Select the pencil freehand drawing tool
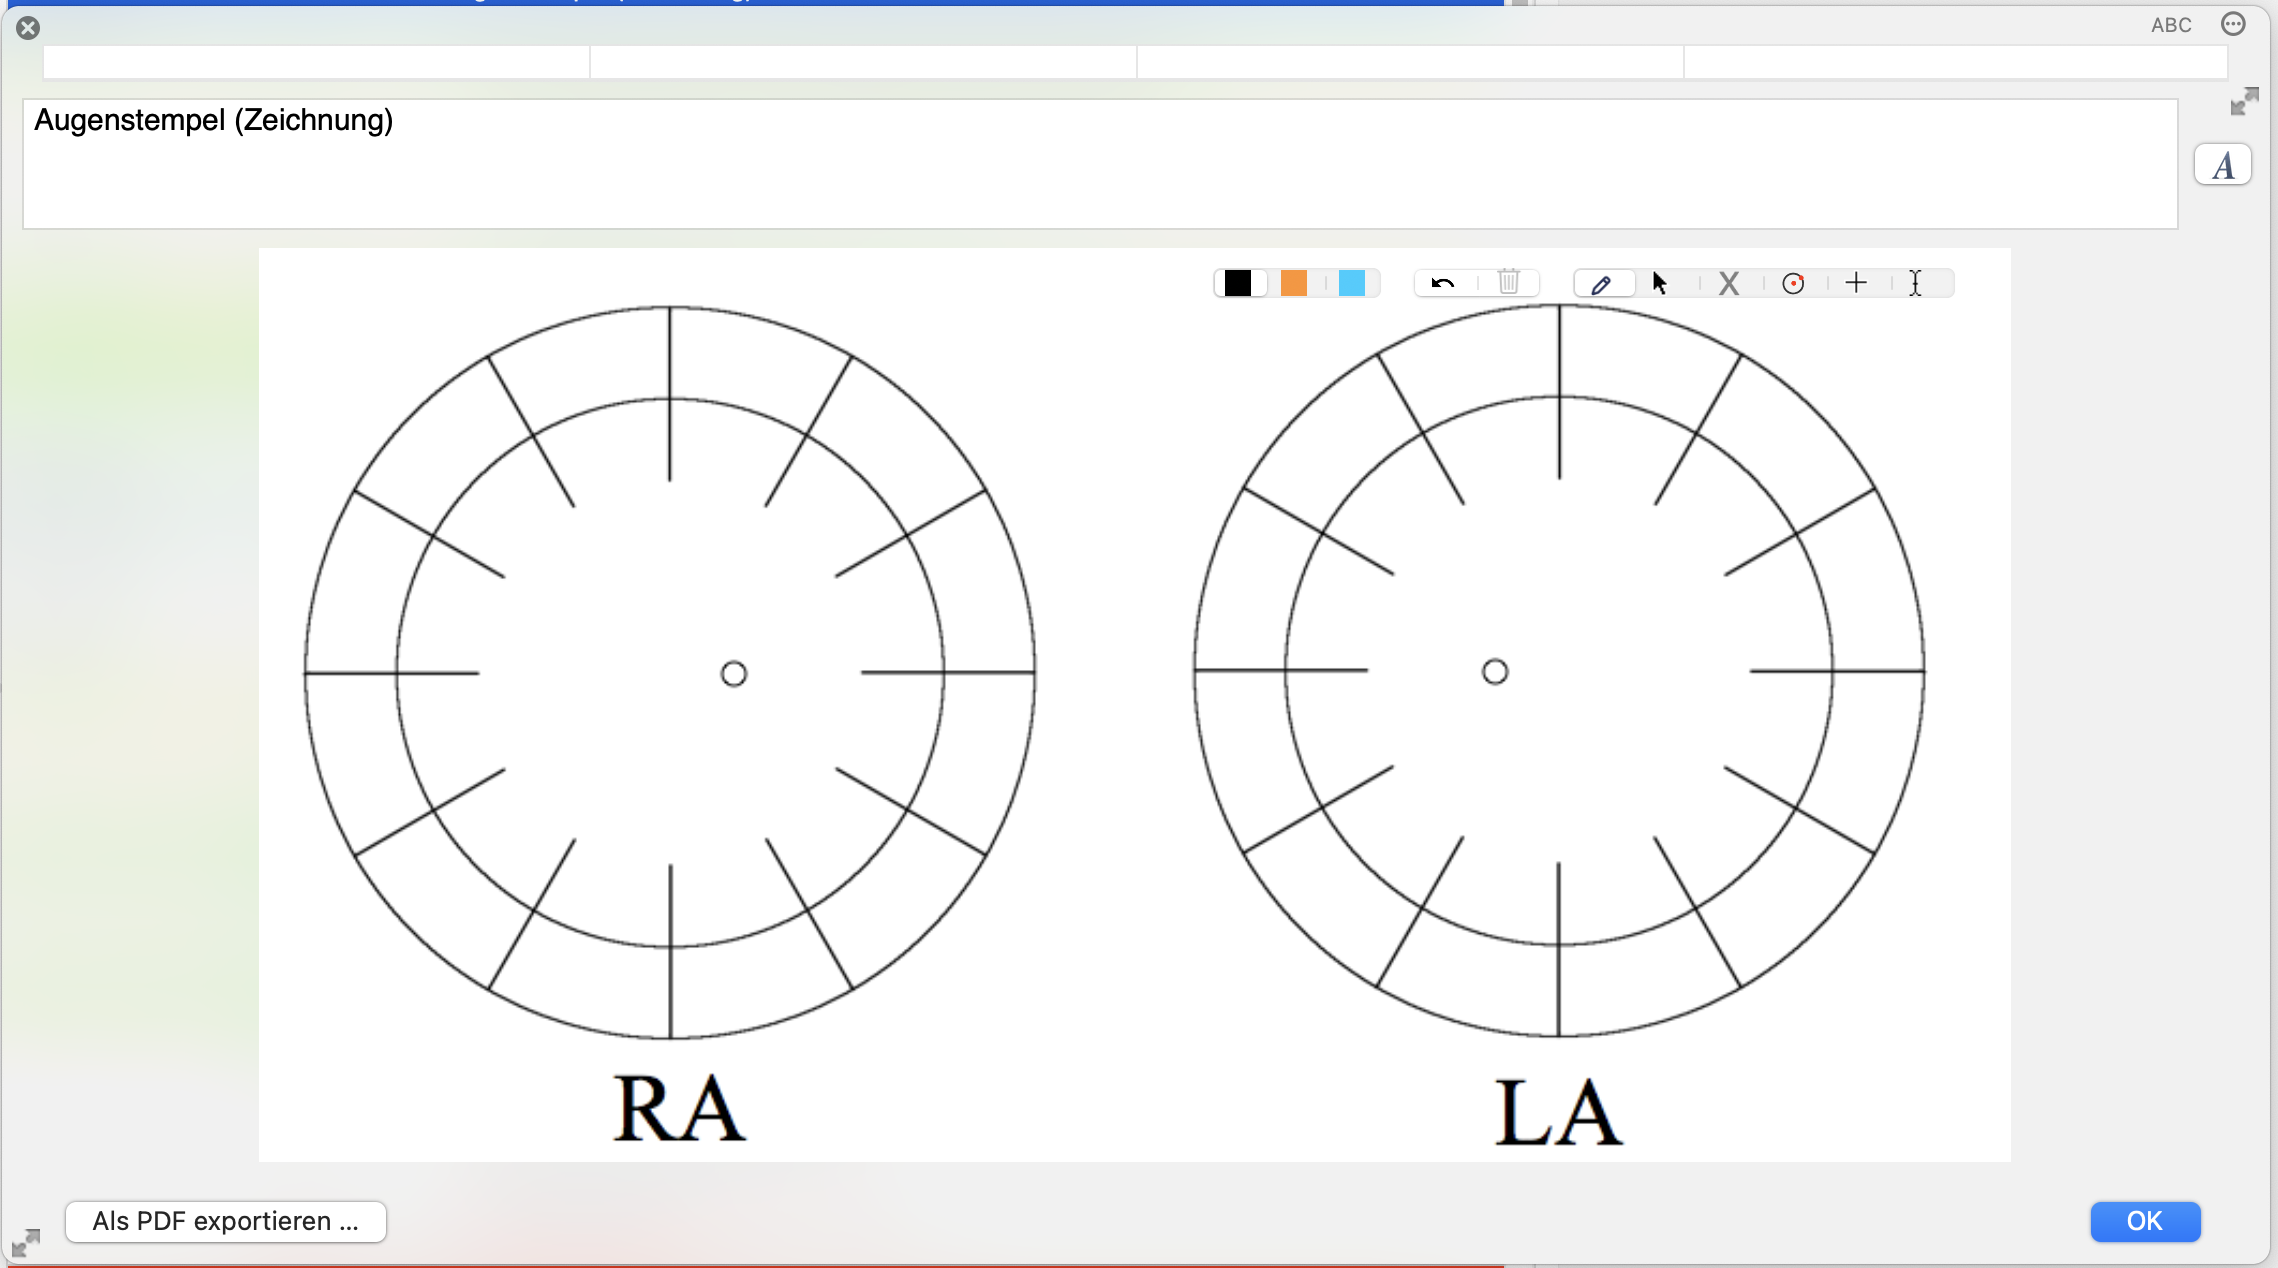The height and width of the screenshot is (1268, 2278). click(x=1601, y=284)
